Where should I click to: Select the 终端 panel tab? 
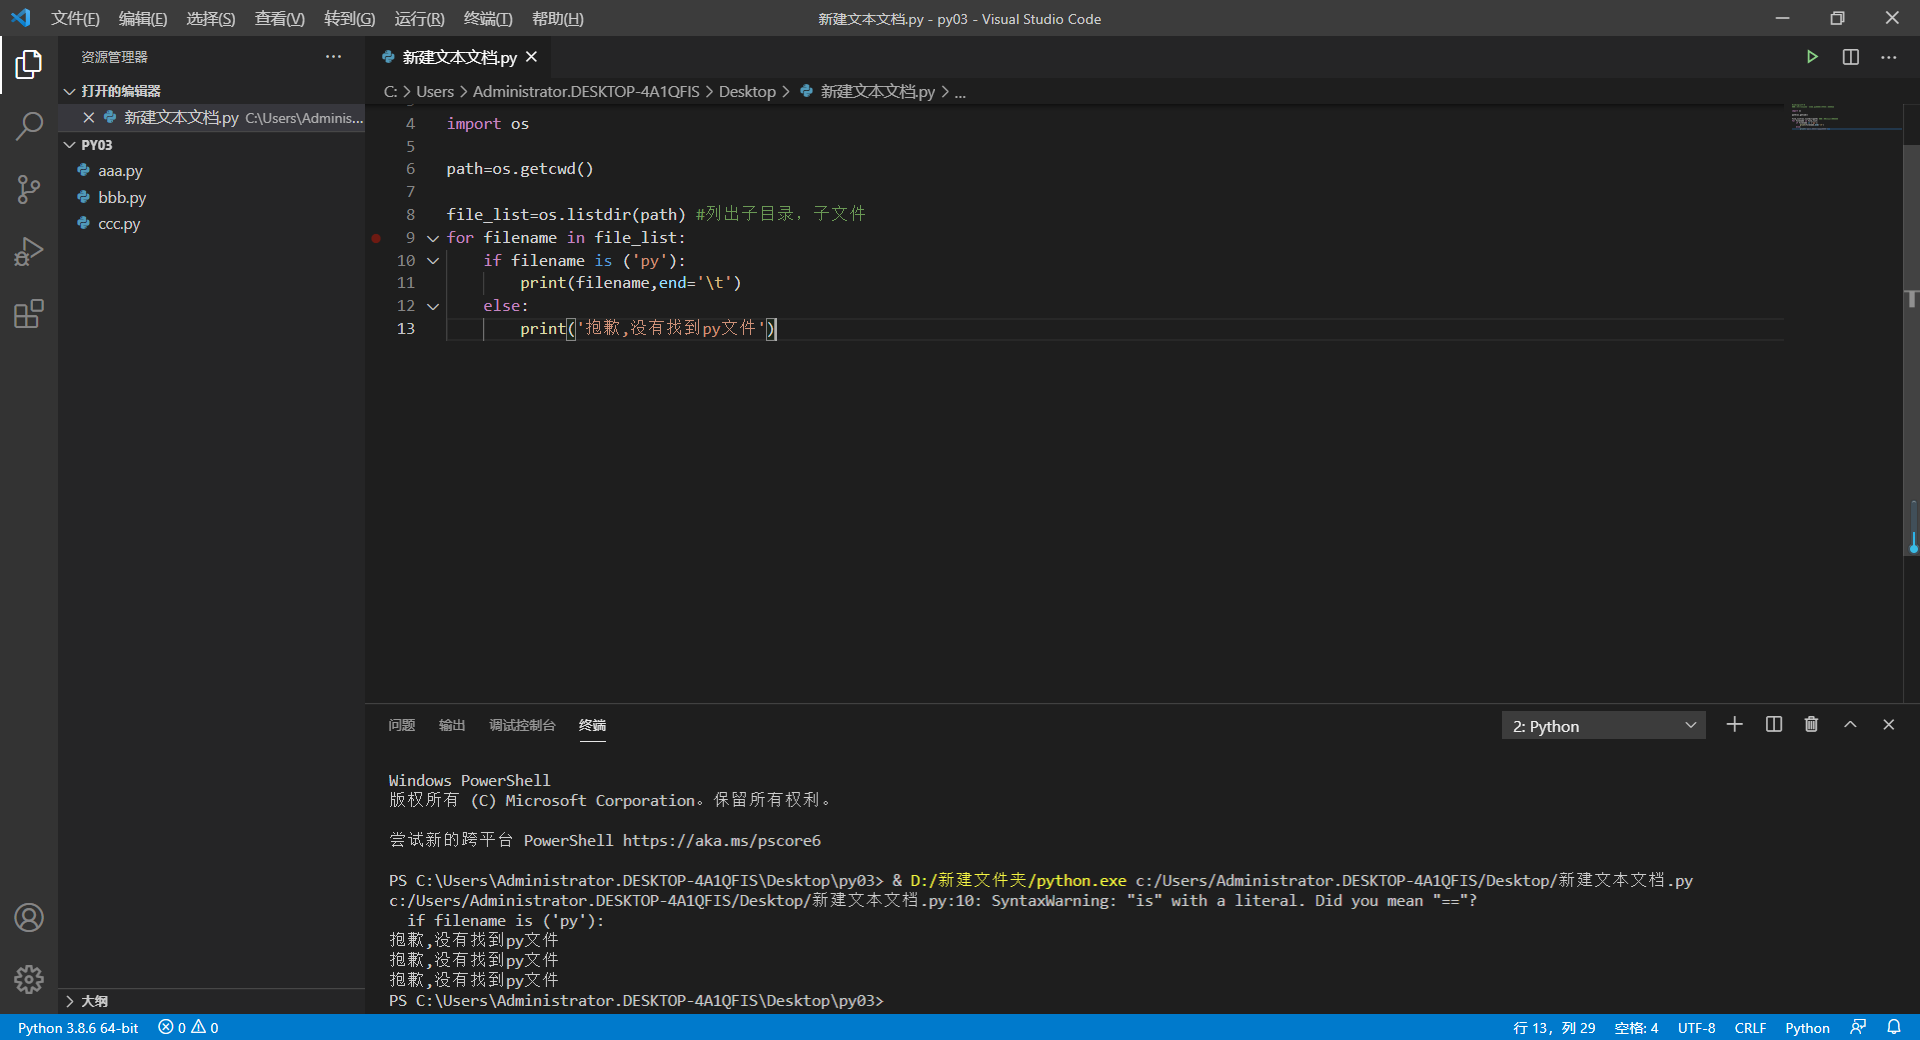pyautogui.click(x=592, y=725)
